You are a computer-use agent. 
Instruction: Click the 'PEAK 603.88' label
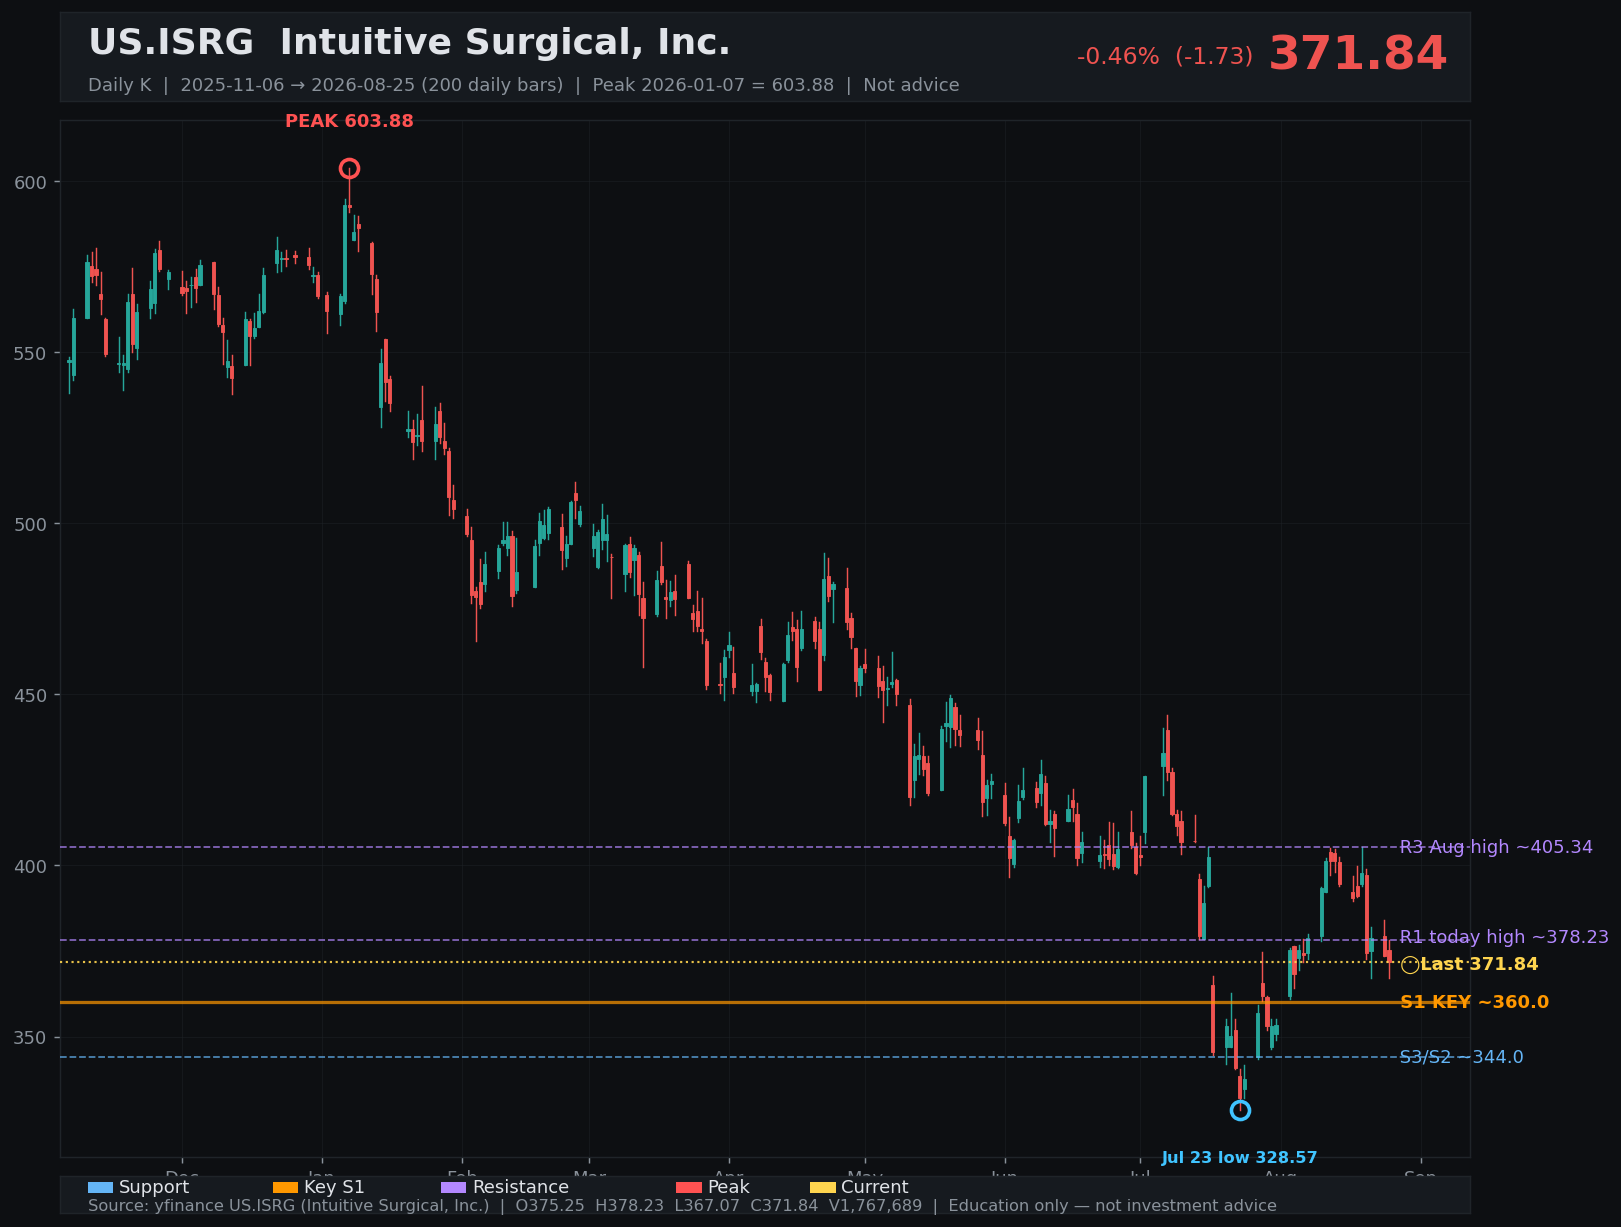coord(349,121)
